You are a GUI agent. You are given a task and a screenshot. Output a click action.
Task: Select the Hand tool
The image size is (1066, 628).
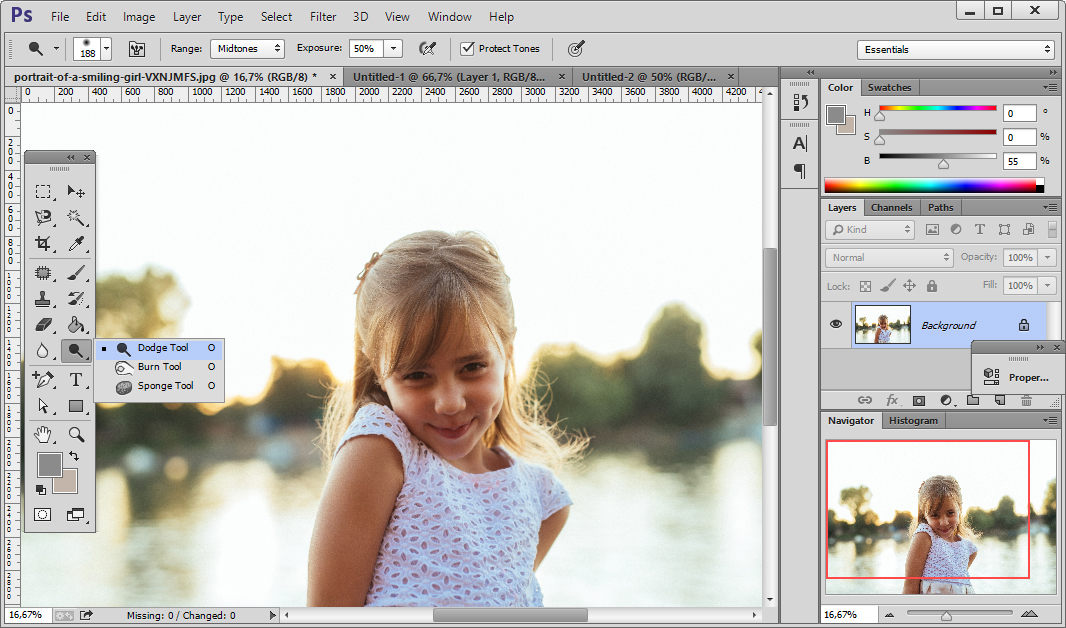click(x=43, y=434)
